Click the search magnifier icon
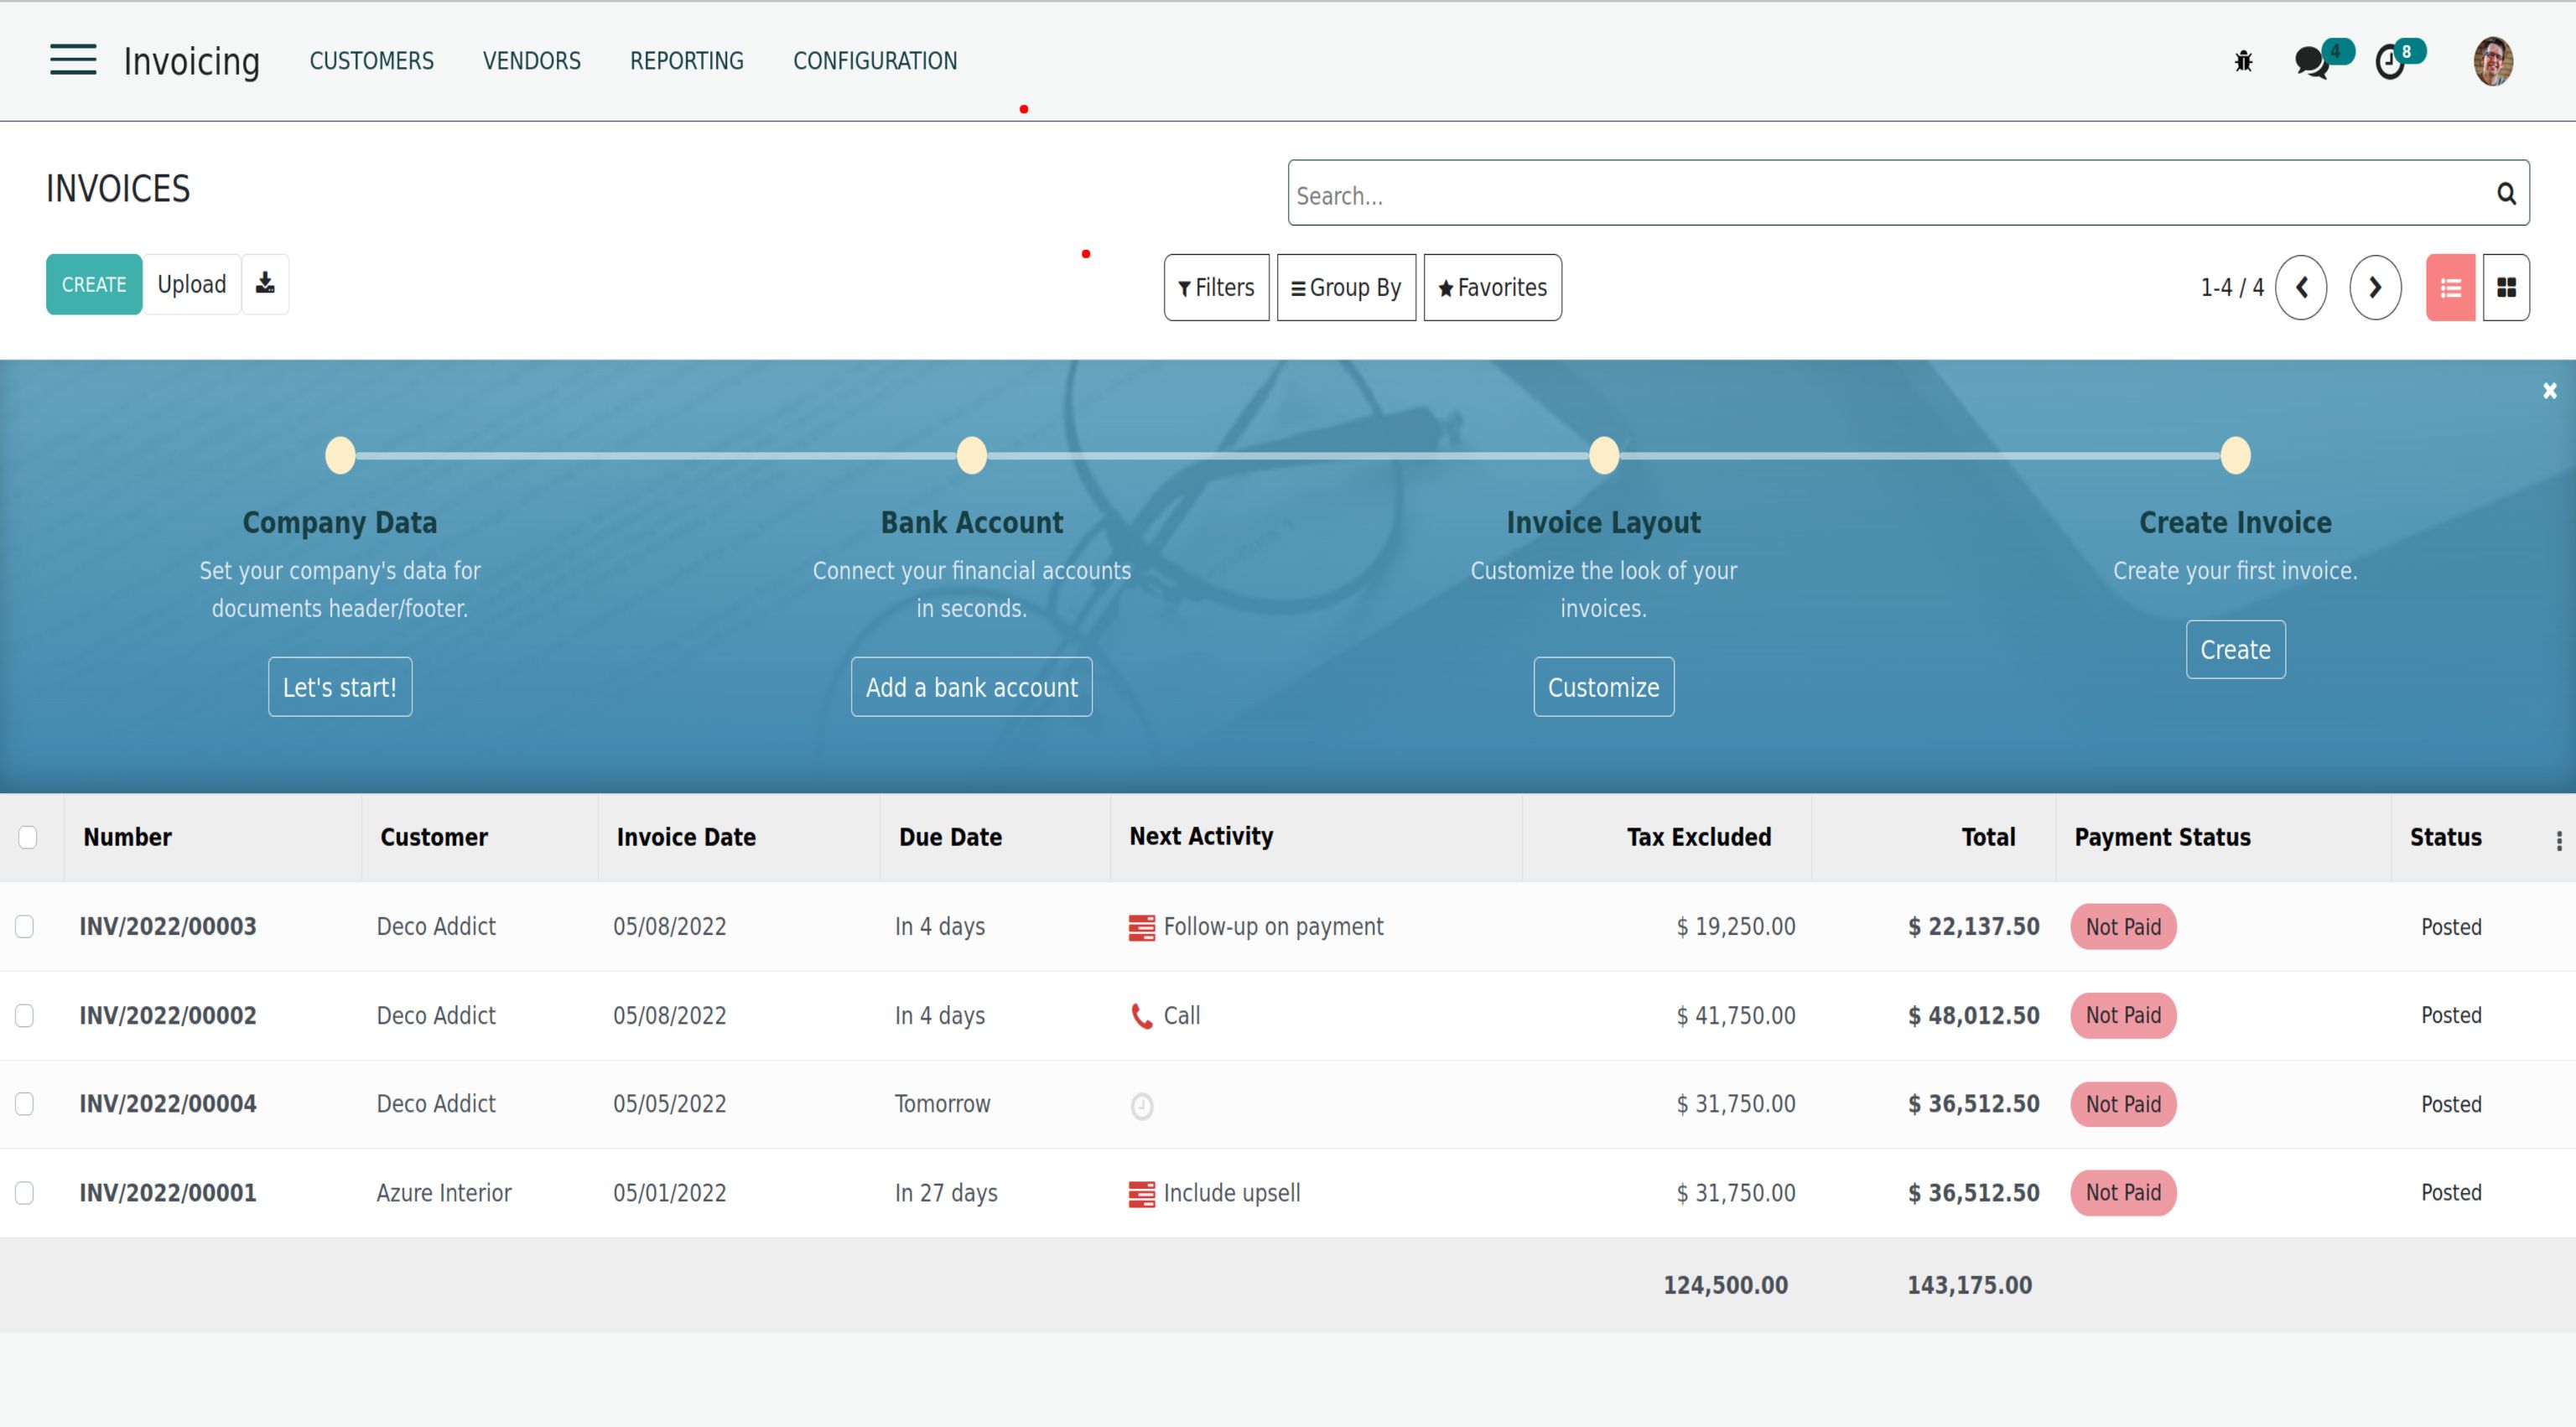 pos(2506,194)
